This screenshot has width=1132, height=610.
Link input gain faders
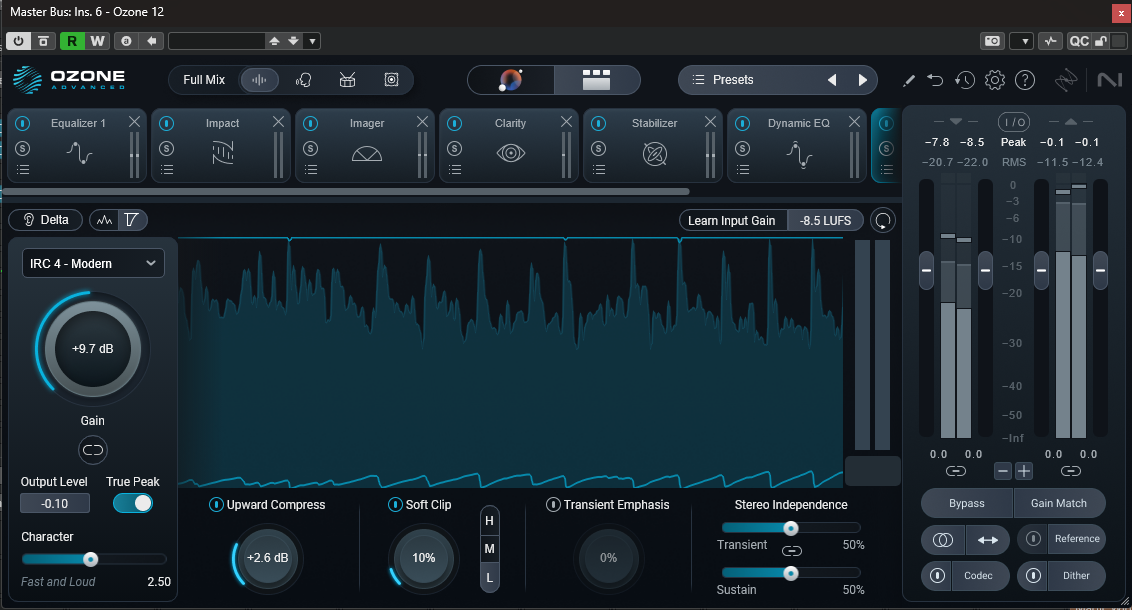[x=956, y=471]
